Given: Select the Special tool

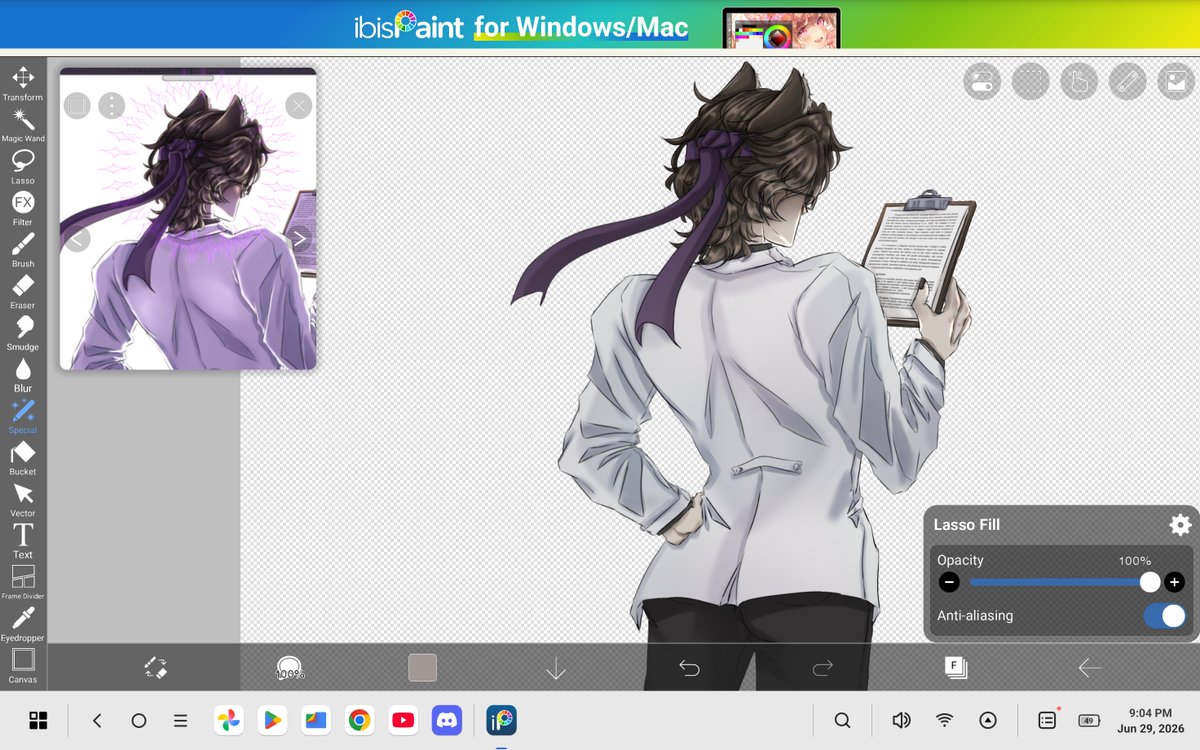Looking at the screenshot, I should (23, 416).
